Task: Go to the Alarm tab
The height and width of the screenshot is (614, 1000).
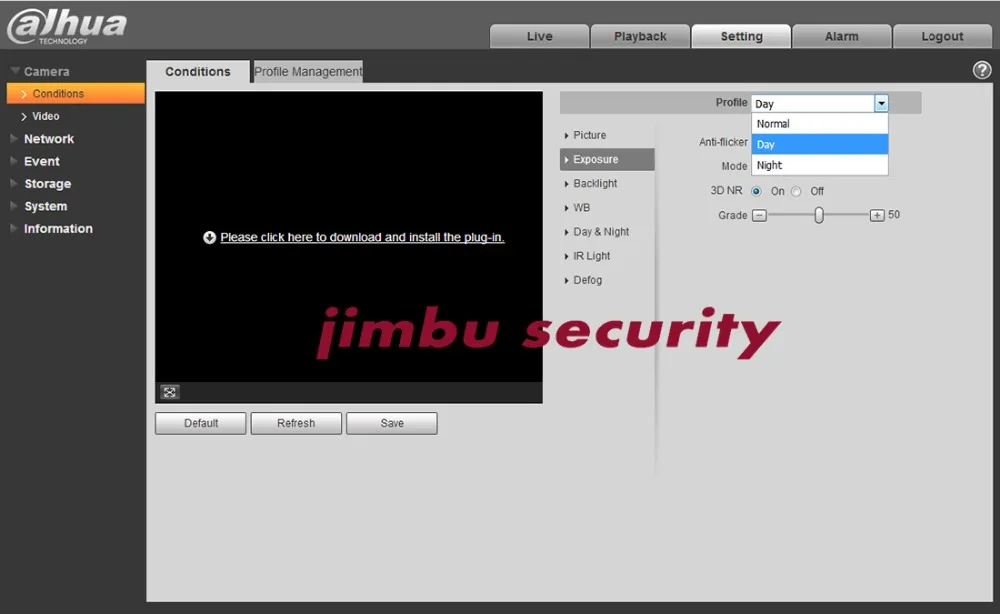Action: pos(842,36)
